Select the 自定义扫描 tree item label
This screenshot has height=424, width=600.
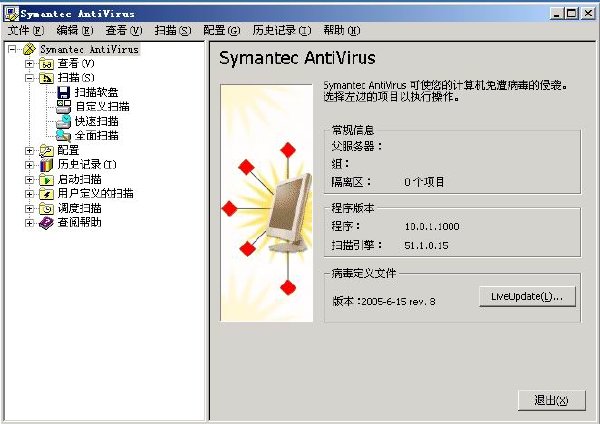102,106
